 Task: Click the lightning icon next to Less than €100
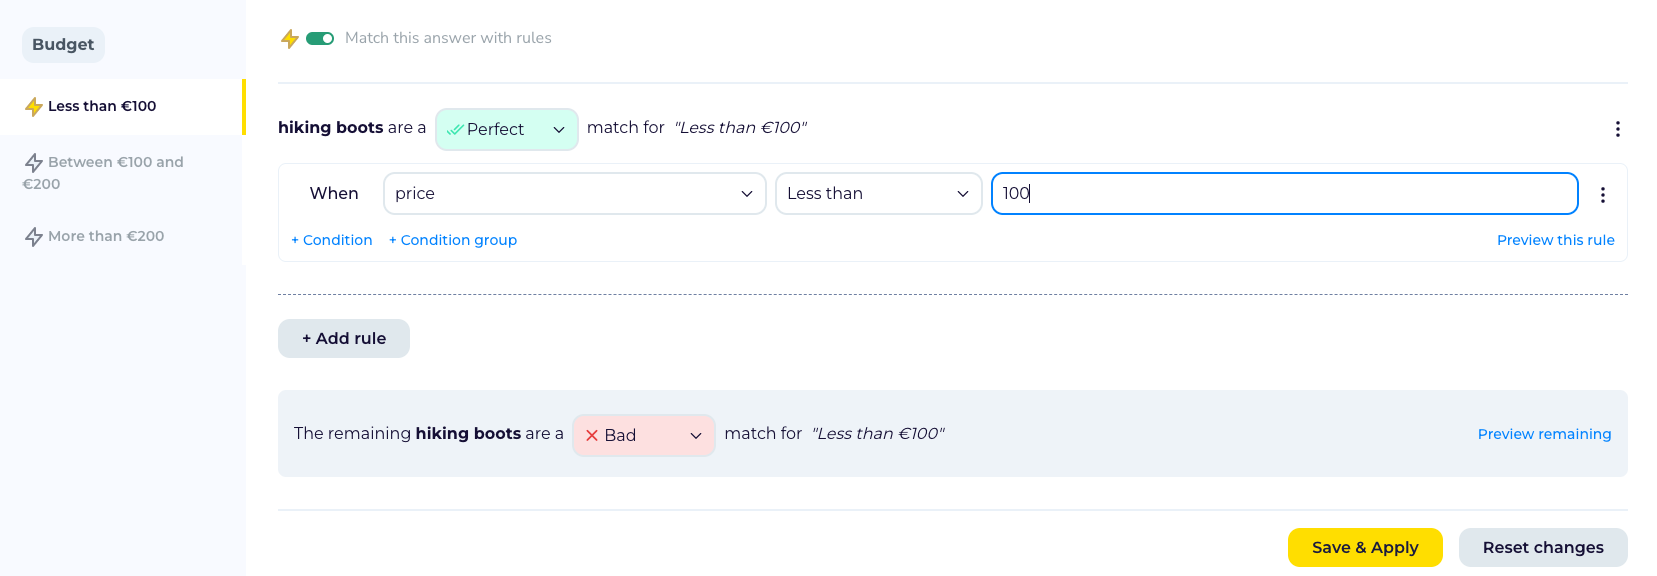[34, 107]
